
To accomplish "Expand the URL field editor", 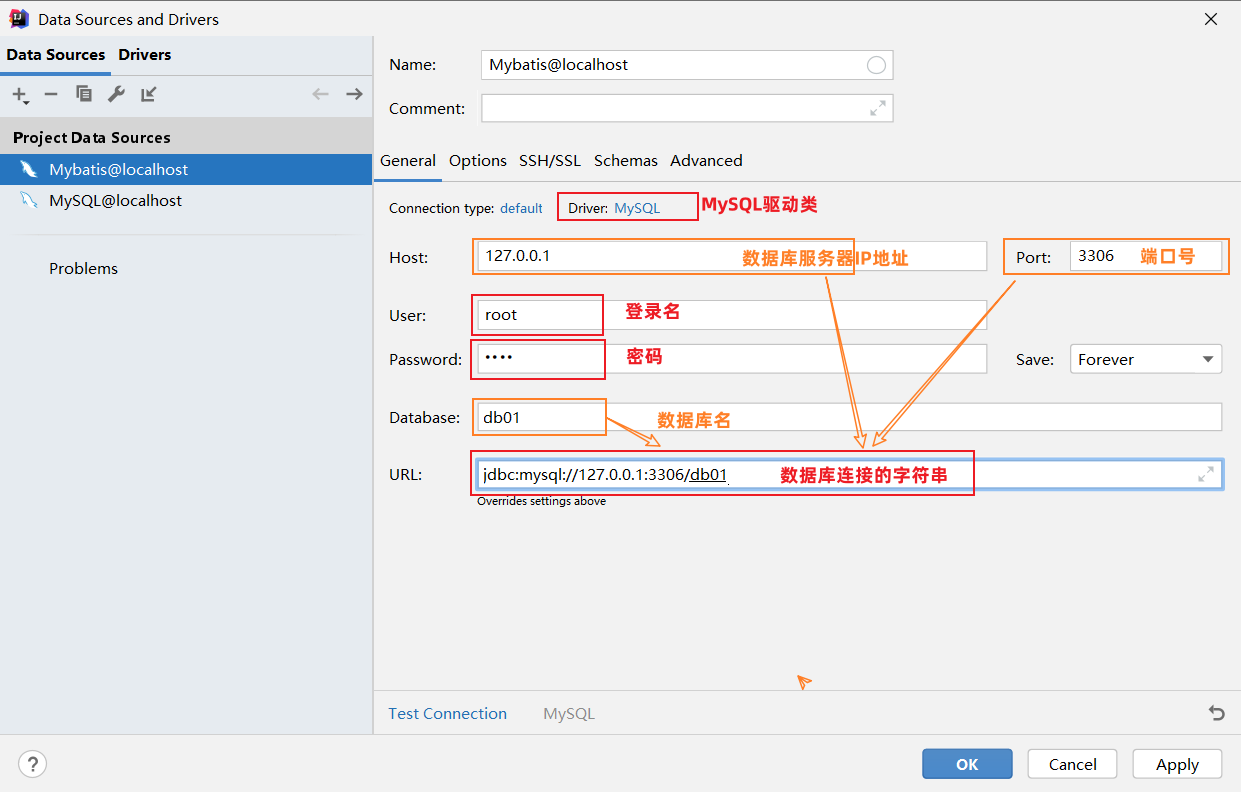I will [1206, 474].
